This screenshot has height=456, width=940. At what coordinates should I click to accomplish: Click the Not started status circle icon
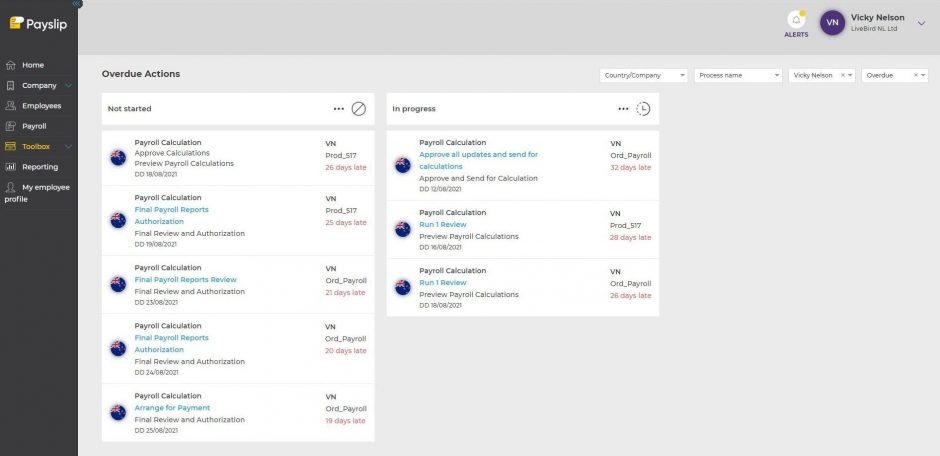[359, 108]
